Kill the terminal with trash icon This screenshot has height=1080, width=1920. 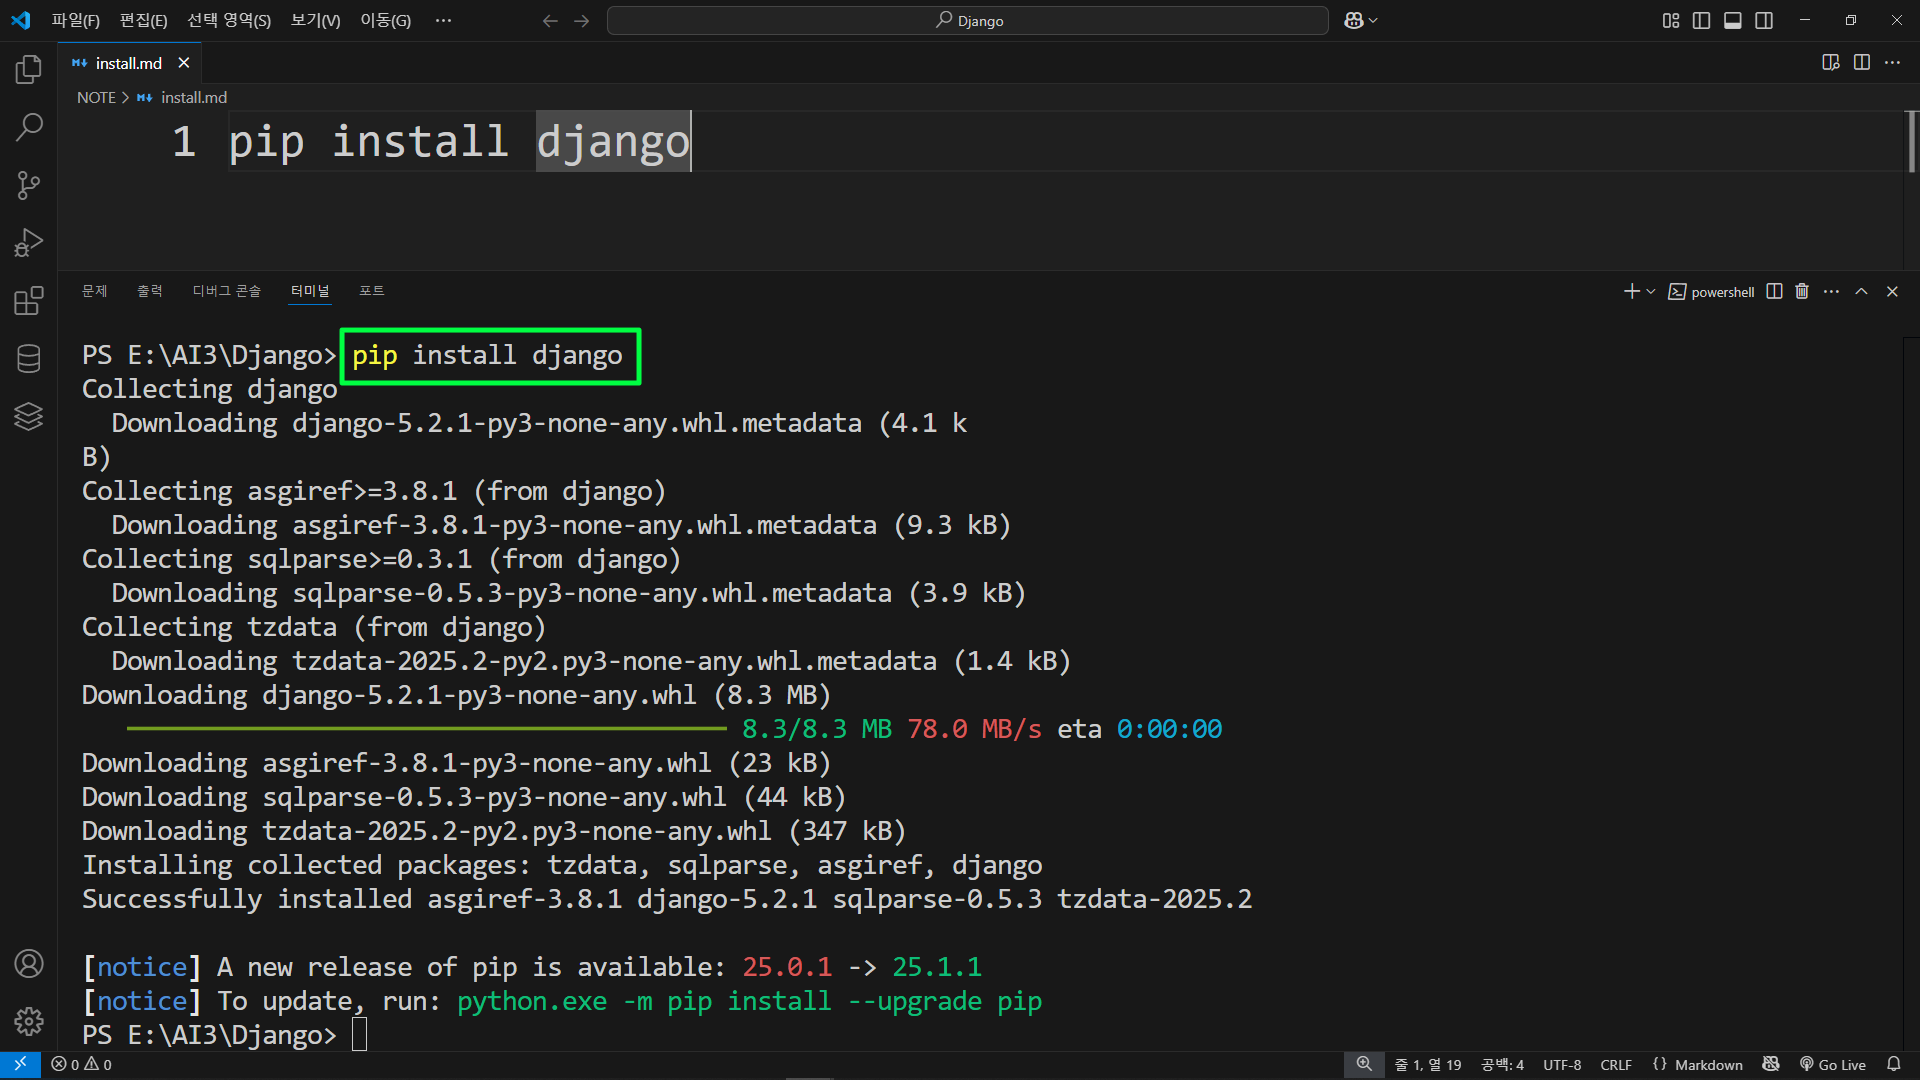coord(1802,292)
